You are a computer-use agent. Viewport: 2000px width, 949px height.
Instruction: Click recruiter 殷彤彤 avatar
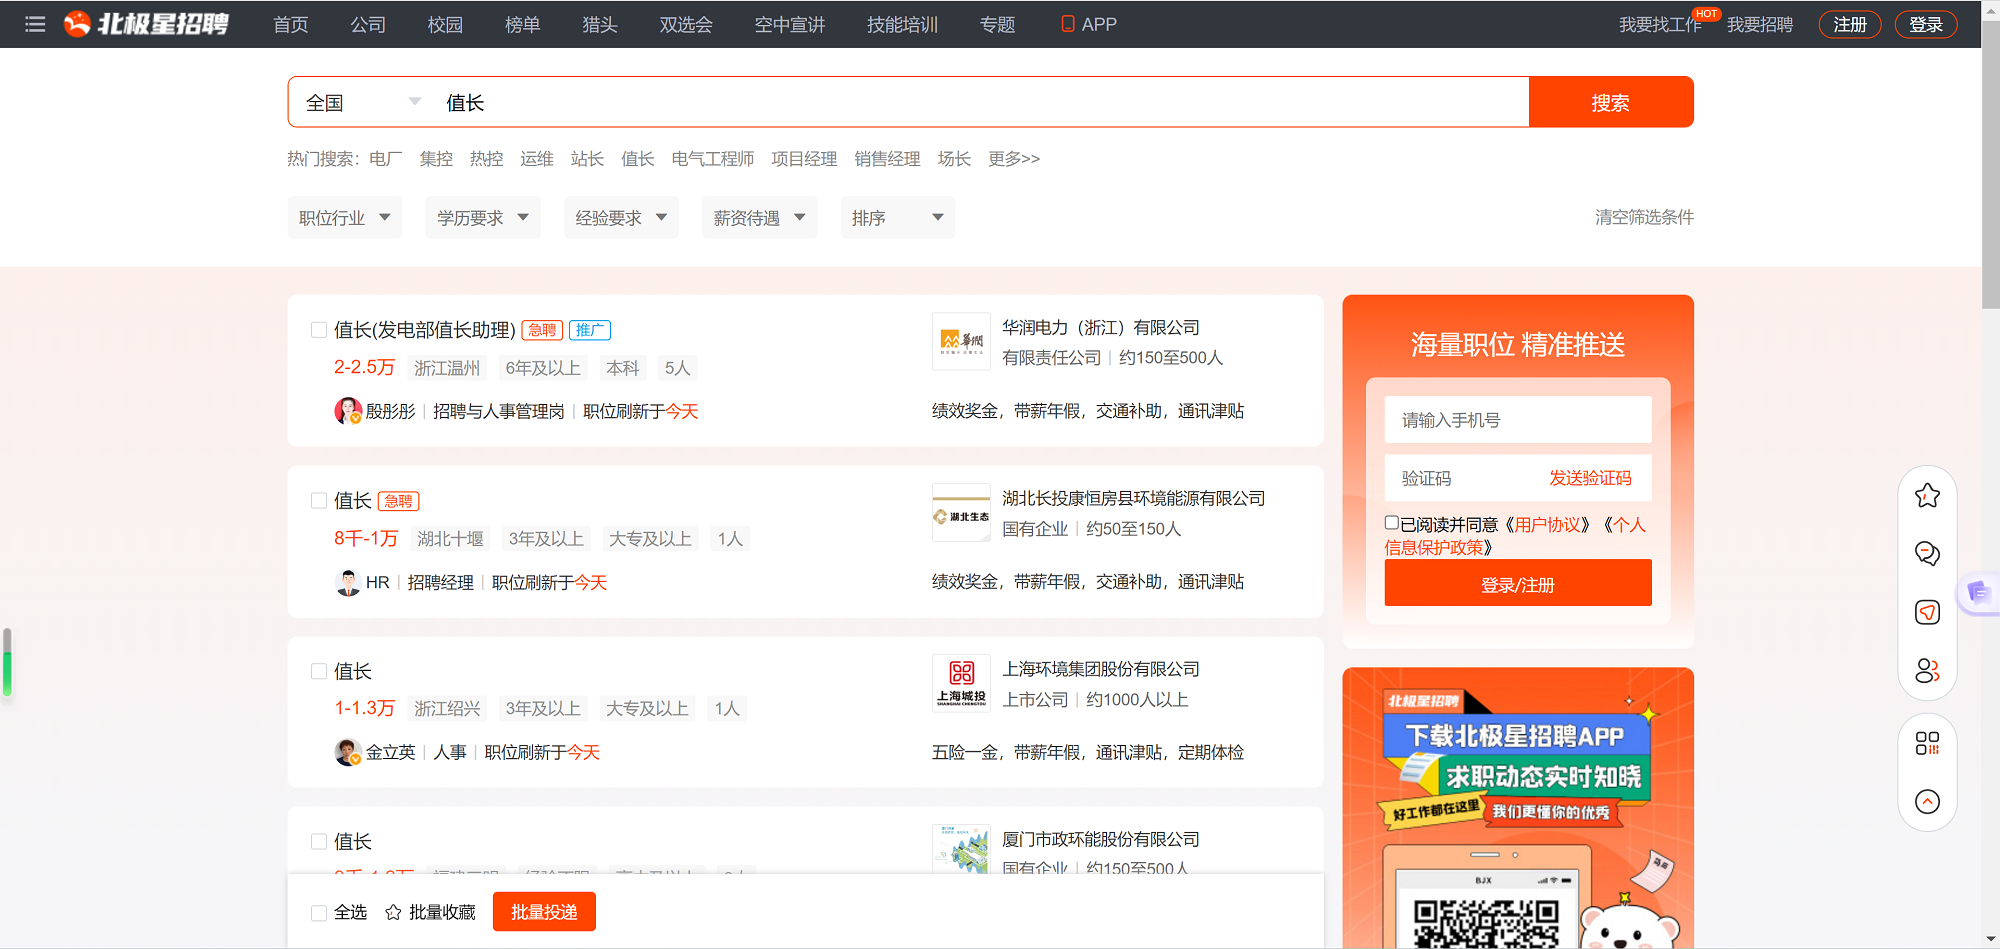(x=348, y=411)
